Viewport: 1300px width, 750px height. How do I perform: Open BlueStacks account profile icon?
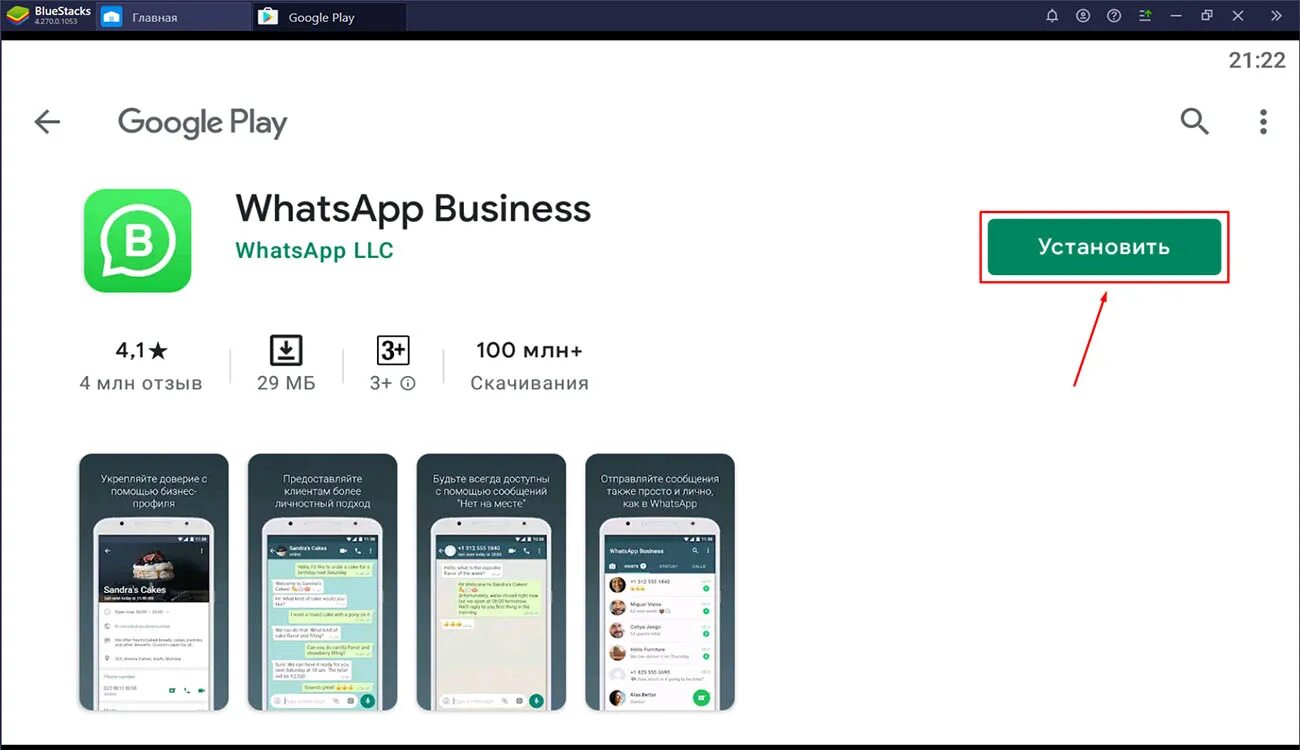tap(1083, 16)
